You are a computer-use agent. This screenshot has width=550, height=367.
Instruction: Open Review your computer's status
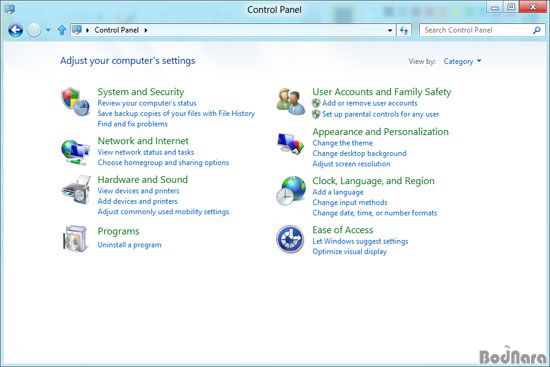(147, 103)
